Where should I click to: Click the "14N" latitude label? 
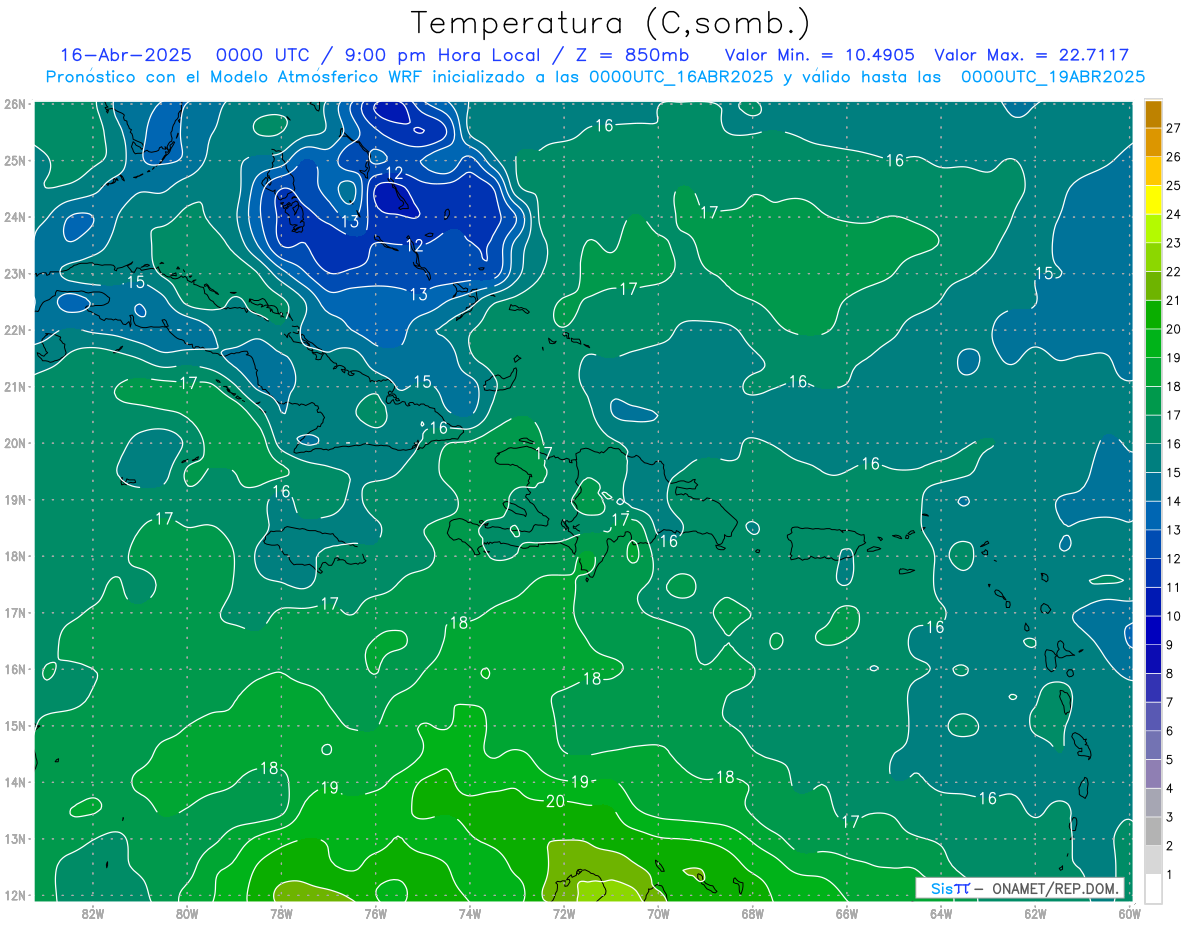(15, 782)
